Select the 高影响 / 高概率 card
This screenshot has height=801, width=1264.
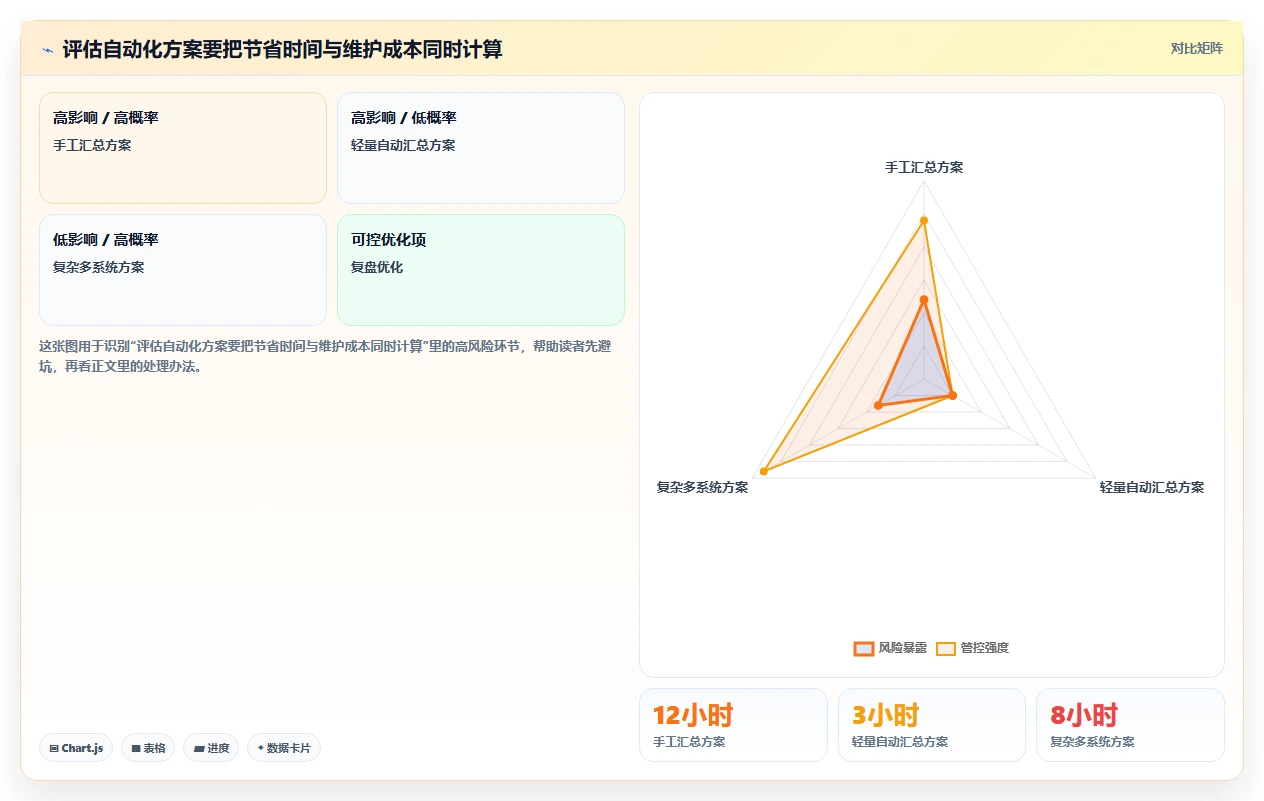coord(183,148)
